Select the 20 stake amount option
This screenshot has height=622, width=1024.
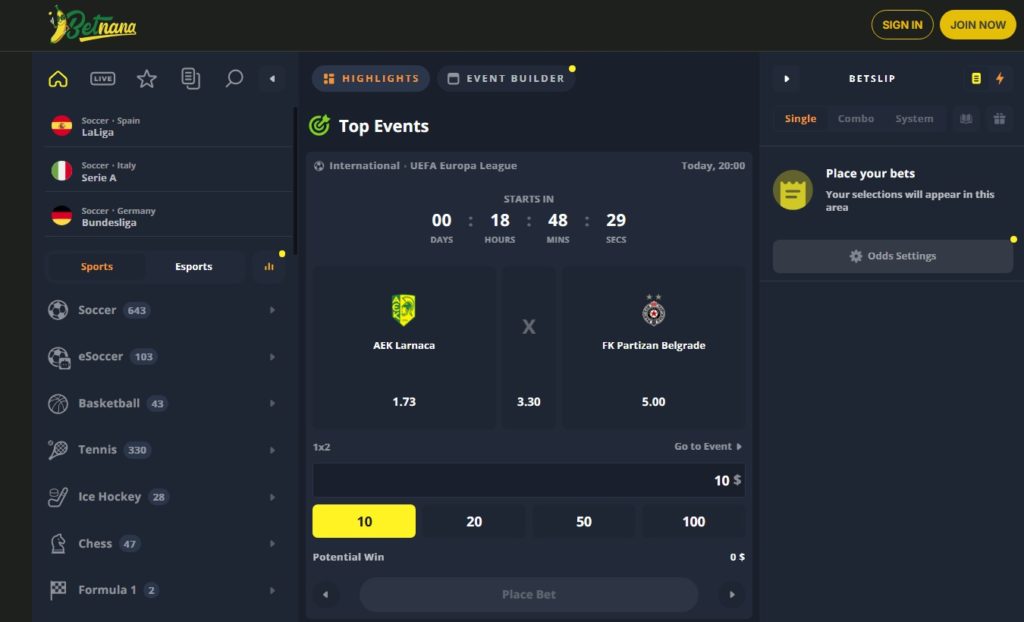tap(474, 521)
